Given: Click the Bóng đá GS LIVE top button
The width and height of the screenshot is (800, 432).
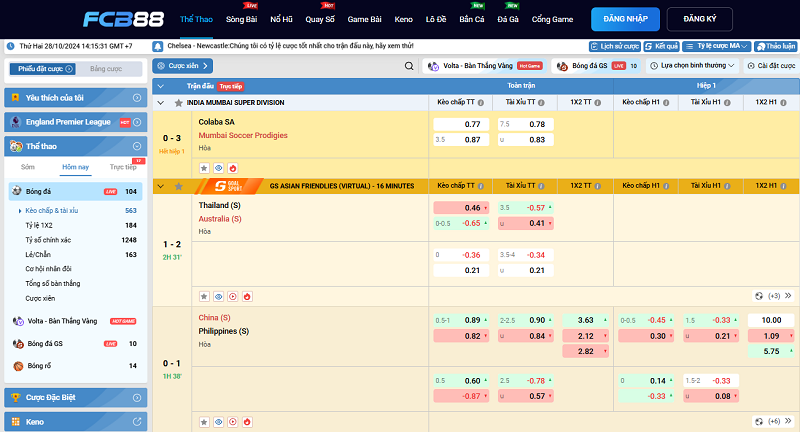Looking at the screenshot, I should (x=596, y=66).
